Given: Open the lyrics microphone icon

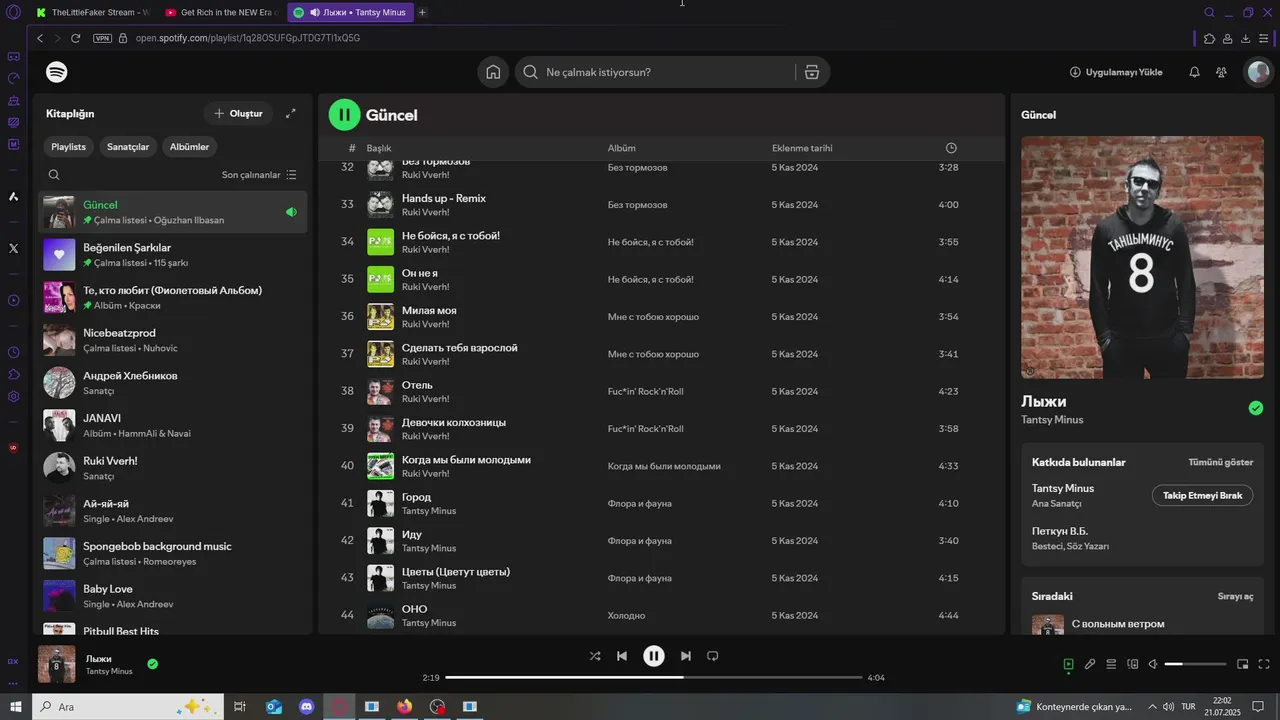Looking at the screenshot, I should point(1090,664).
